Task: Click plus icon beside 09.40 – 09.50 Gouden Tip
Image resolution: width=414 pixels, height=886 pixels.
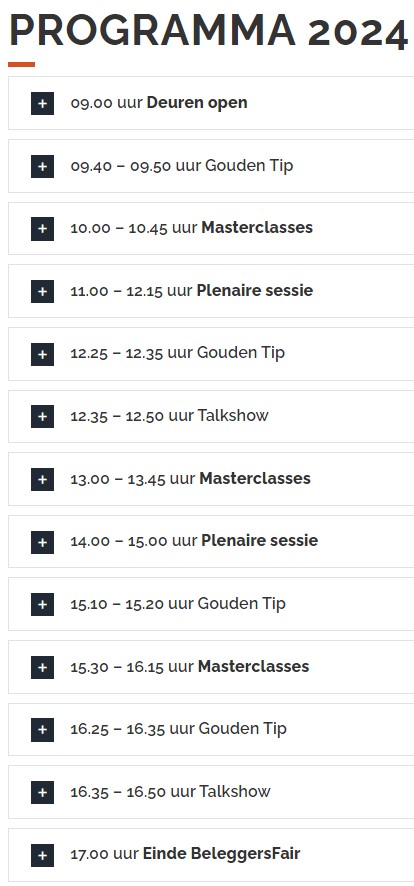Action: 42,166
